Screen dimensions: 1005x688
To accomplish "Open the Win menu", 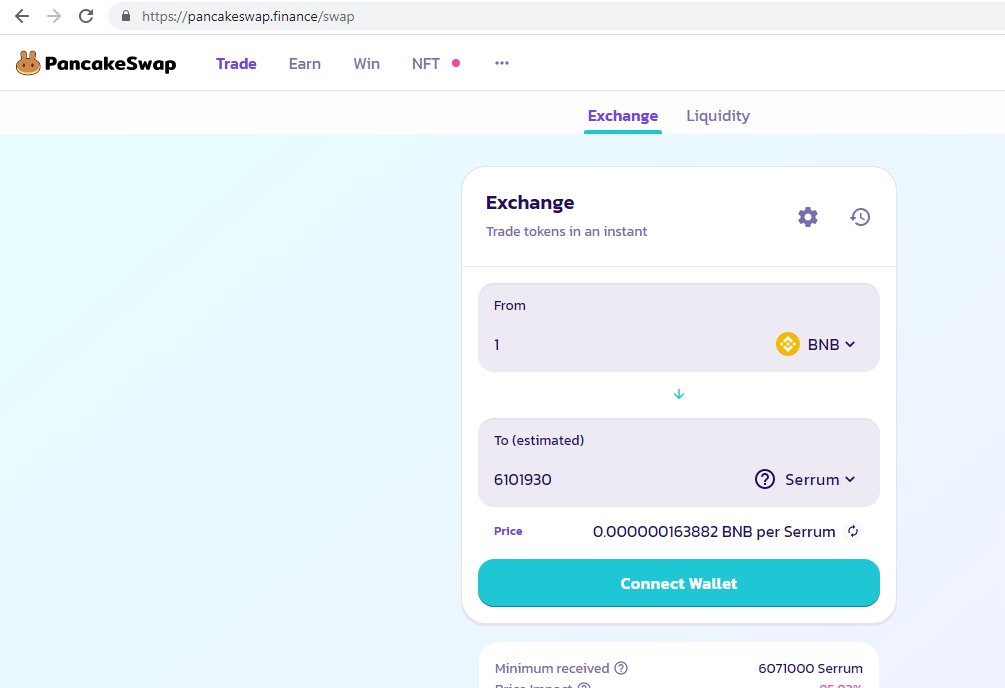I will point(366,63).
